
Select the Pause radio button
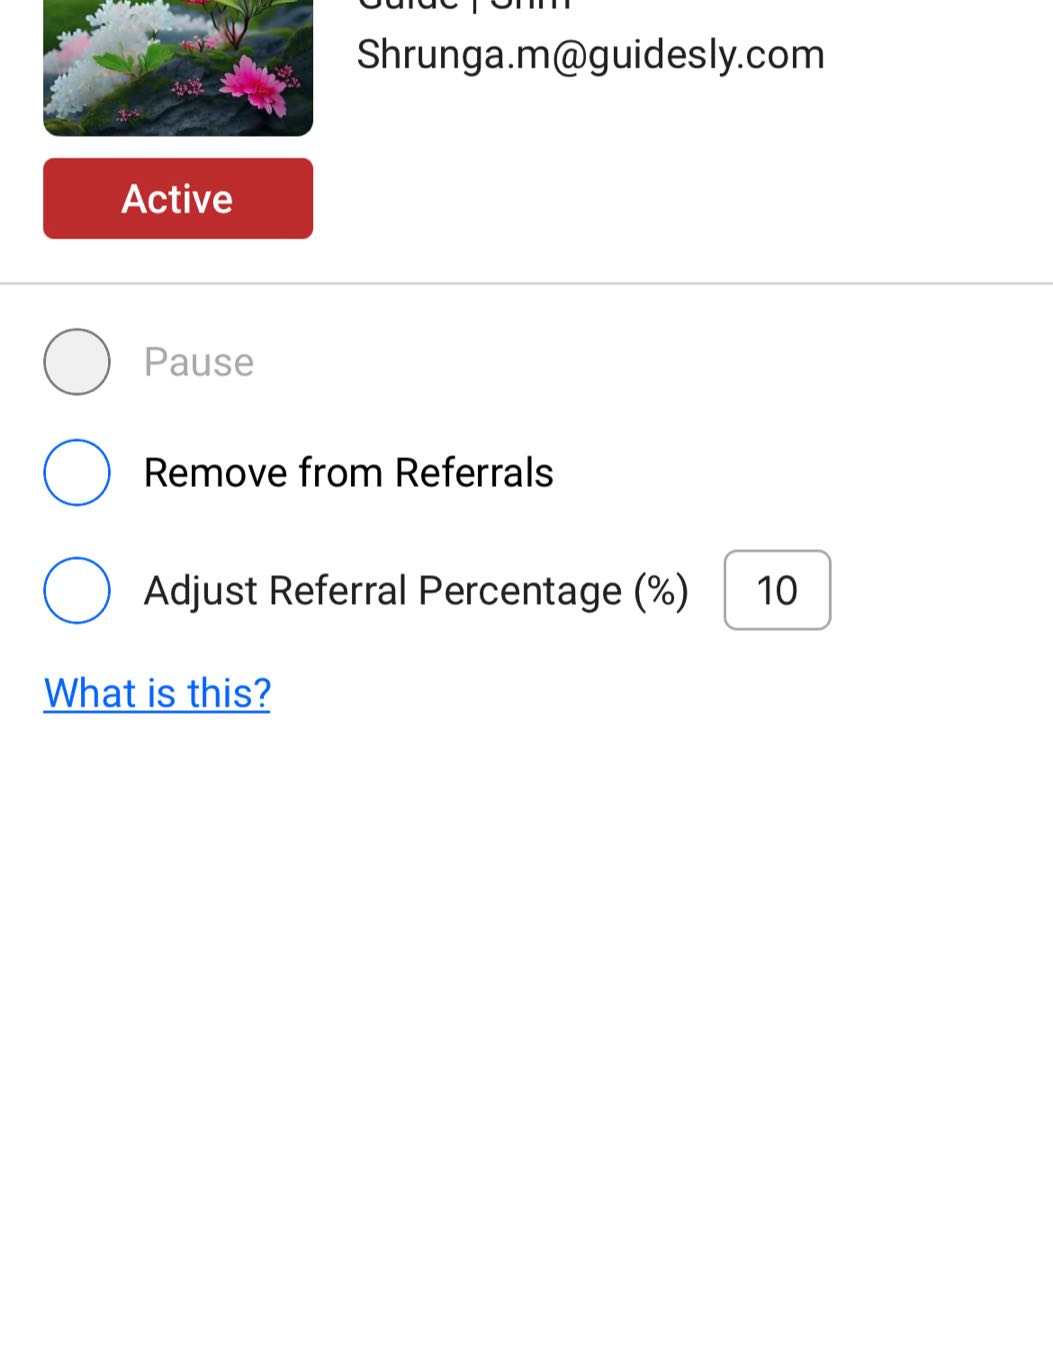pyautogui.click(x=77, y=362)
